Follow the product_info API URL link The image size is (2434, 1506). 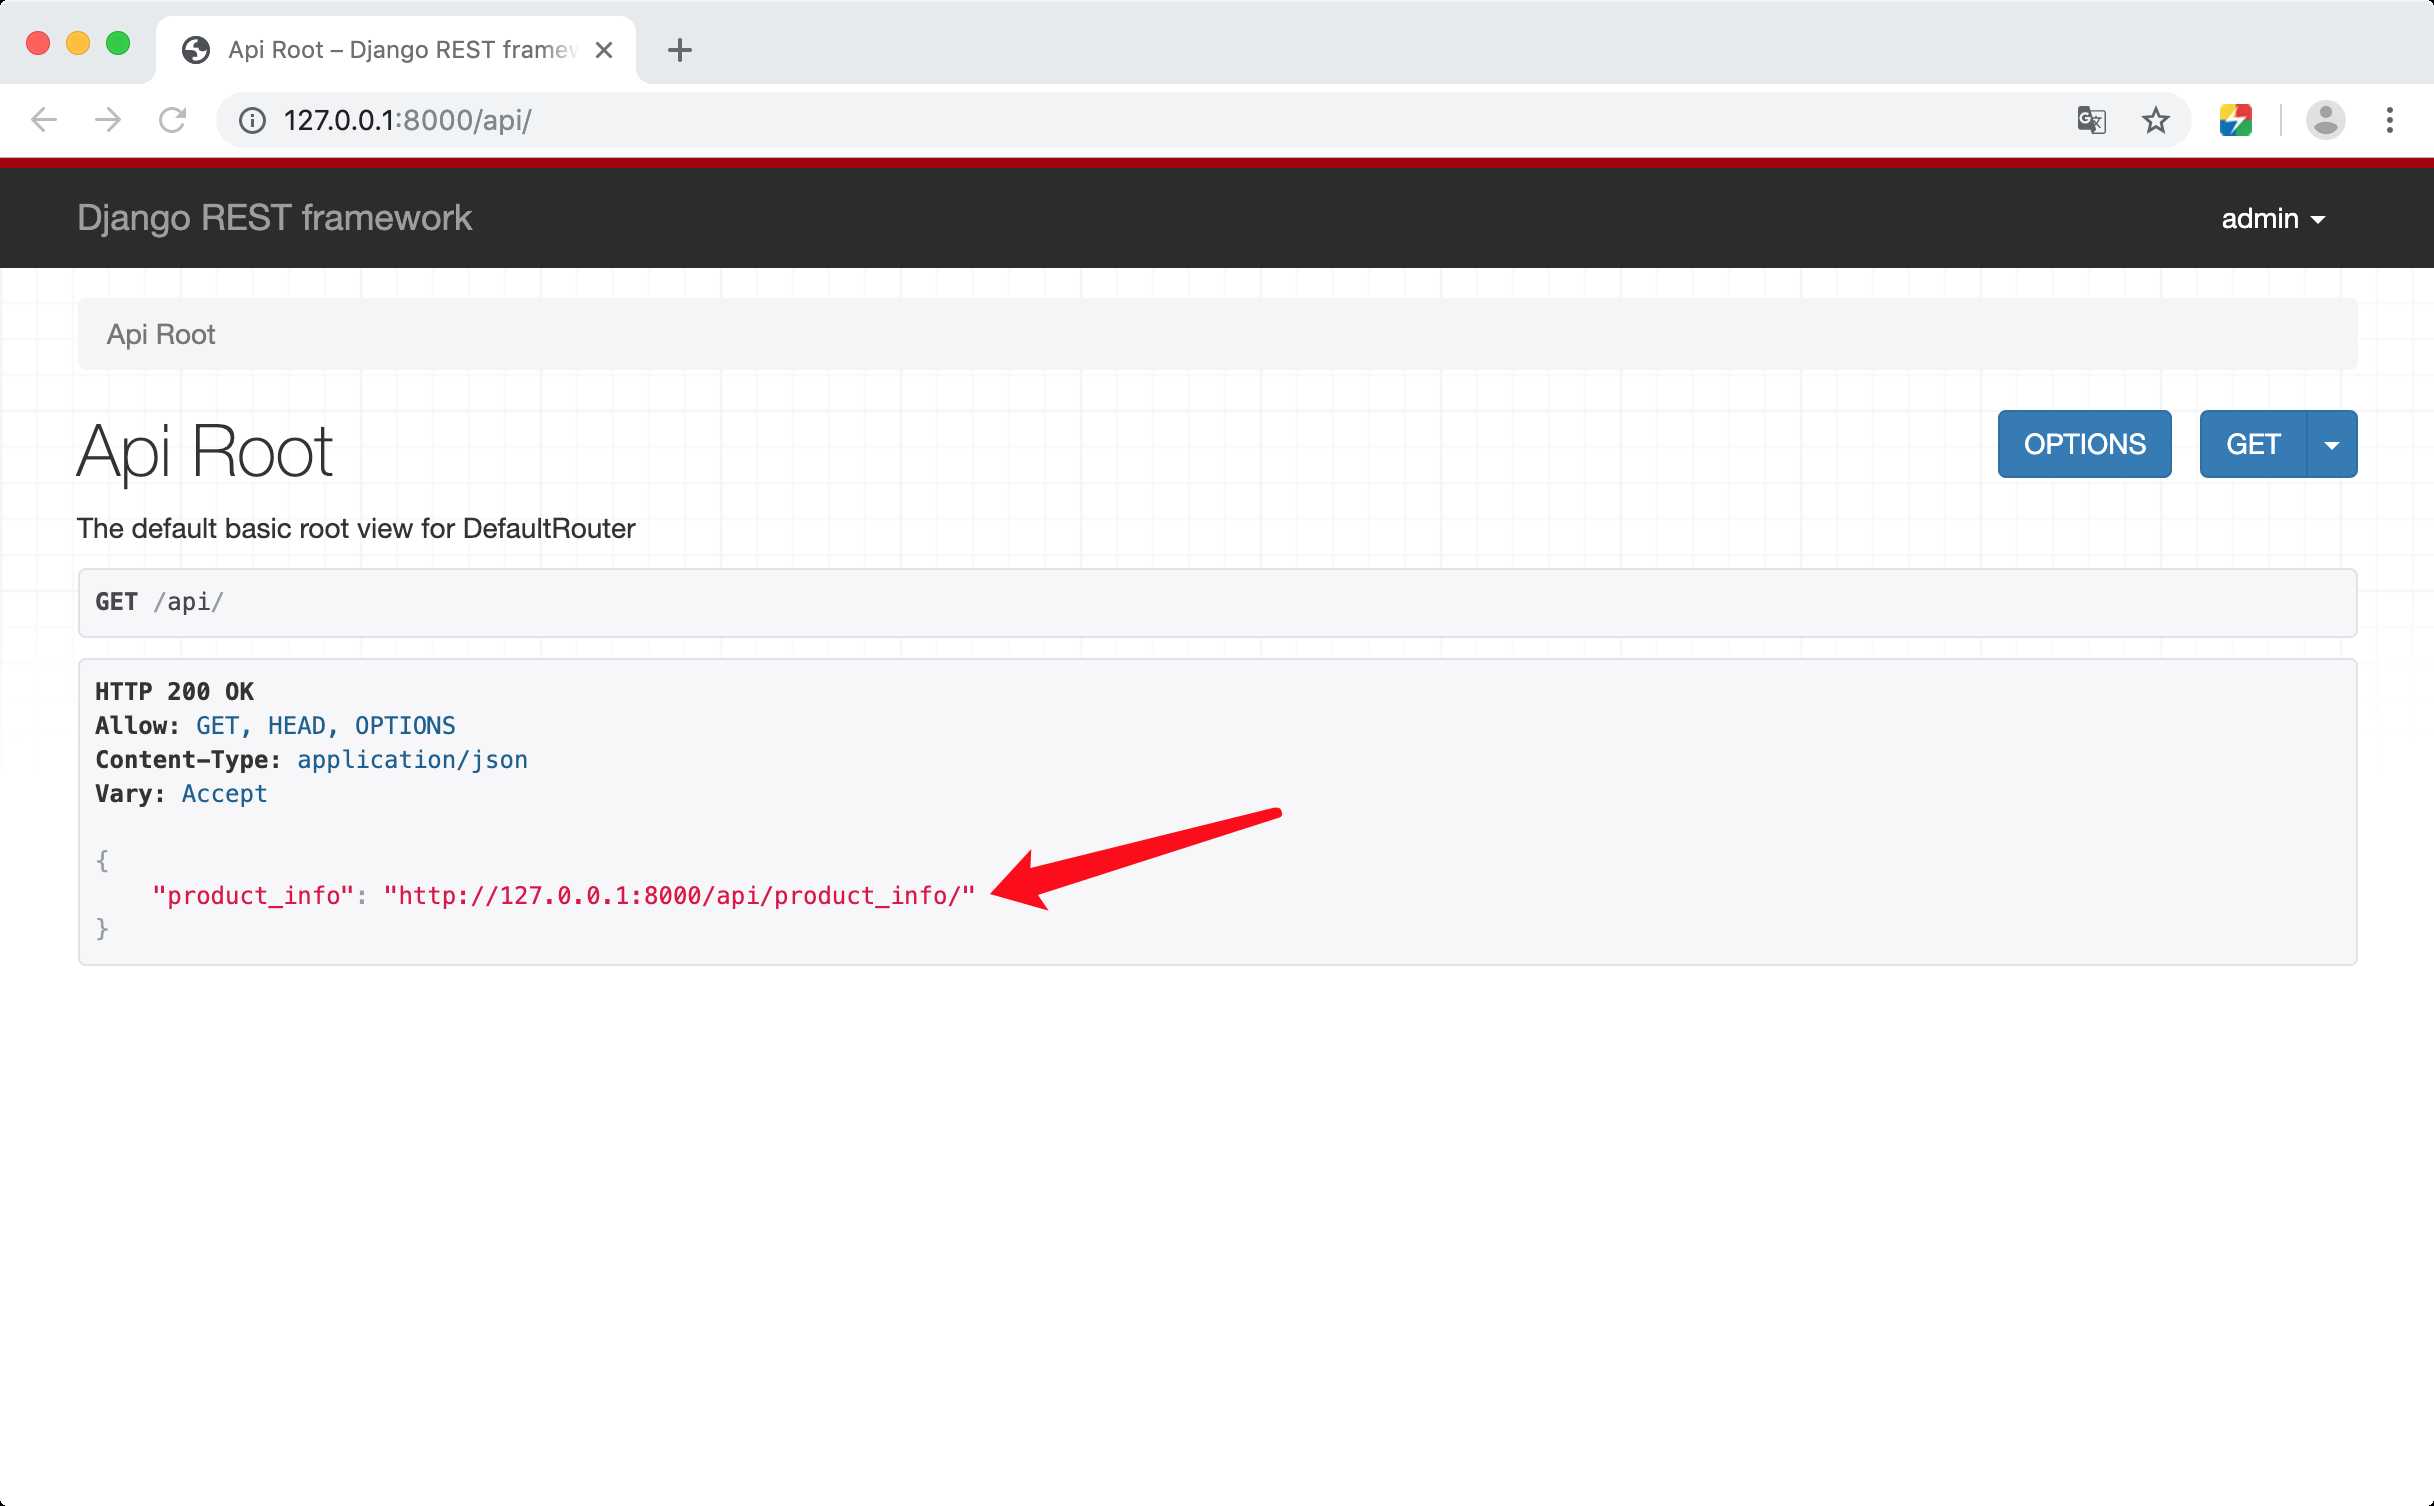[679, 895]
